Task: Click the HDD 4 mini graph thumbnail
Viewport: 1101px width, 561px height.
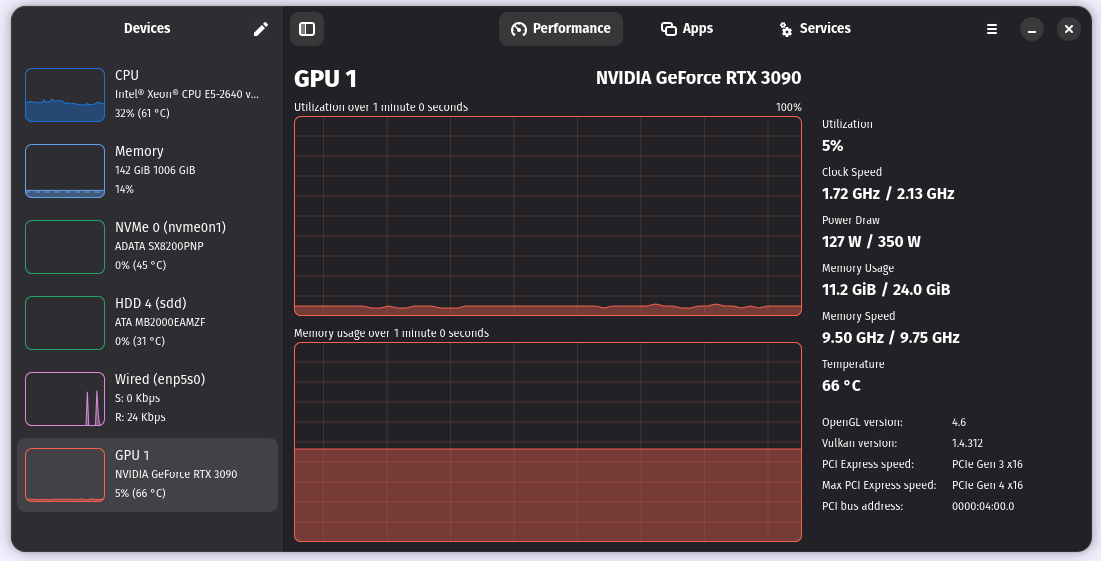Action: (65, 323)
